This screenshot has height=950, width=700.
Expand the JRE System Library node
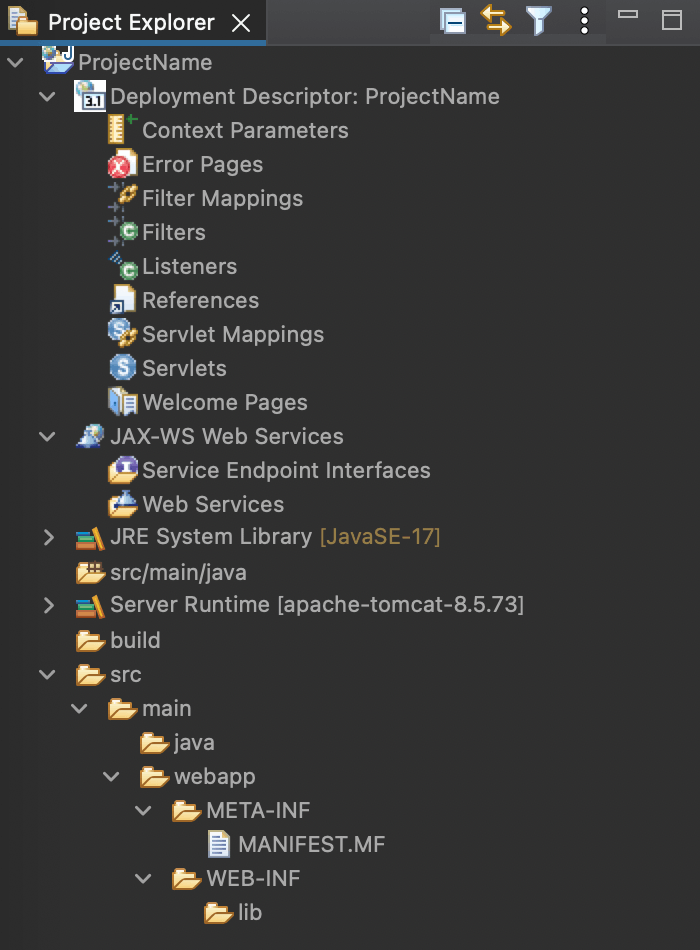(x=48, y=537)
